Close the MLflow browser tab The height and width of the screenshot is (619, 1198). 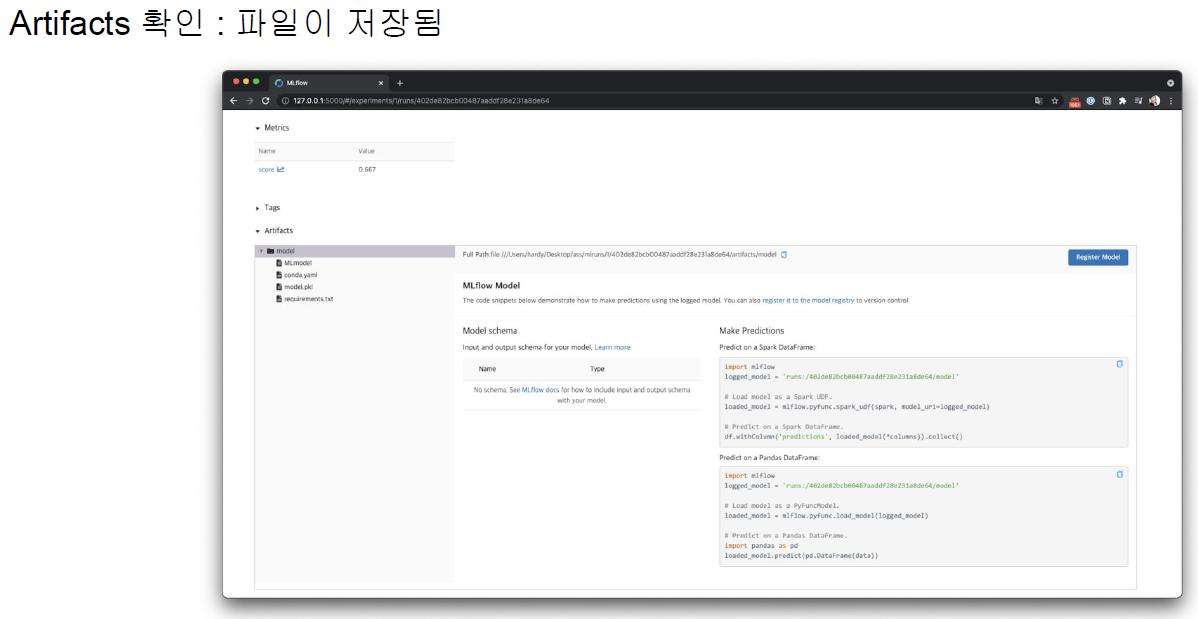(x=381, y=83)
